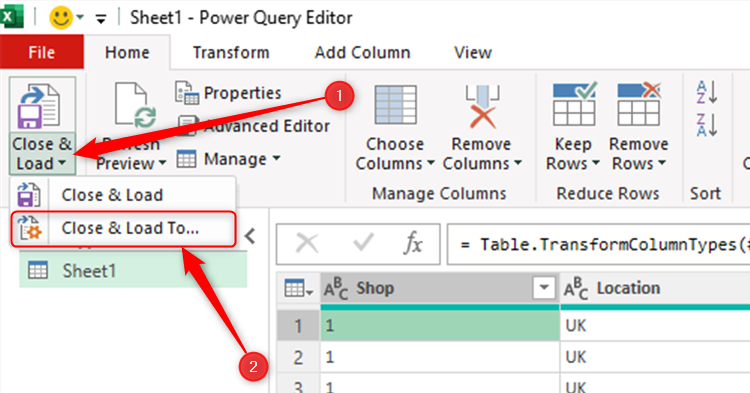Open the View ribbon tab
The width and height of the screenshot is (750, 393).
point(473,52)
